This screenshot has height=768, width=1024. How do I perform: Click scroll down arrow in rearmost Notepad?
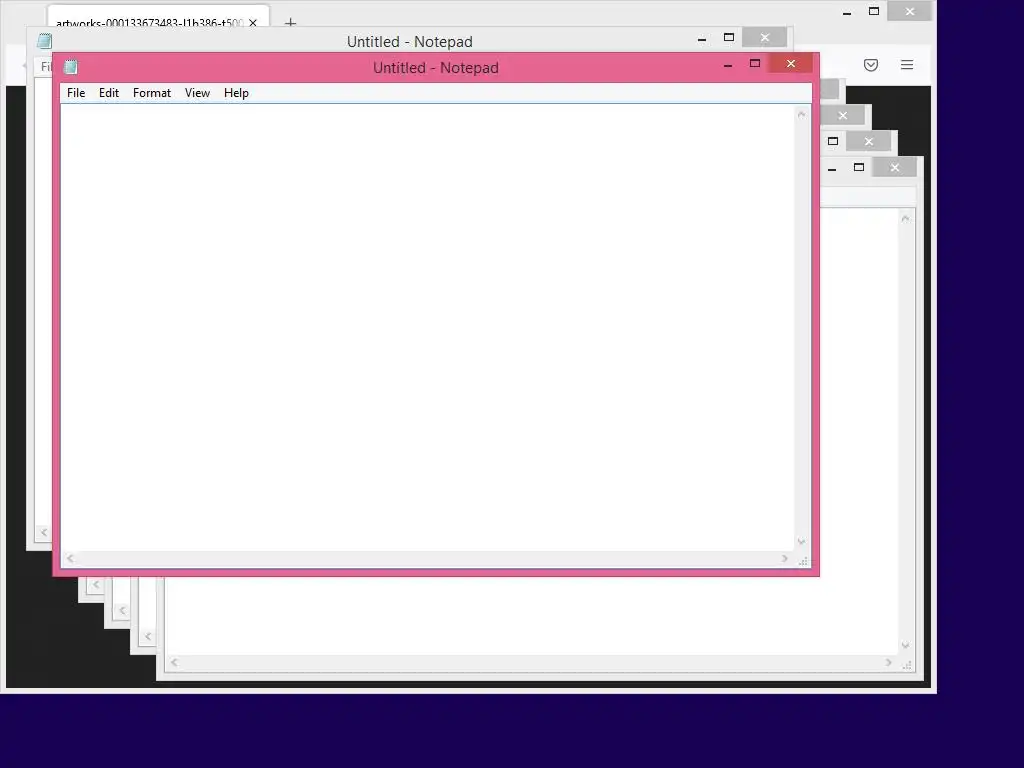click(905, 645)
